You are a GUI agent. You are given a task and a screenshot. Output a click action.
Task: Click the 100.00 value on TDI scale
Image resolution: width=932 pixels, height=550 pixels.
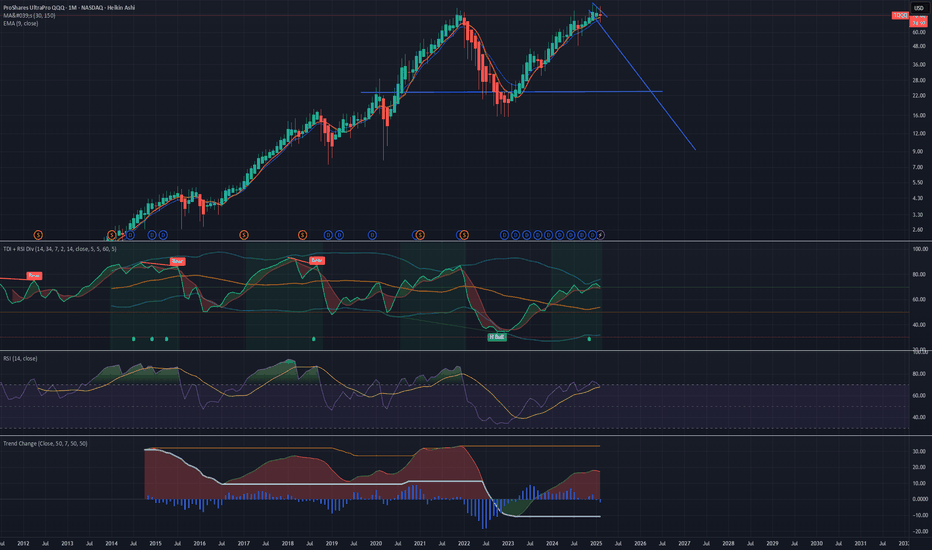[920, 249]
